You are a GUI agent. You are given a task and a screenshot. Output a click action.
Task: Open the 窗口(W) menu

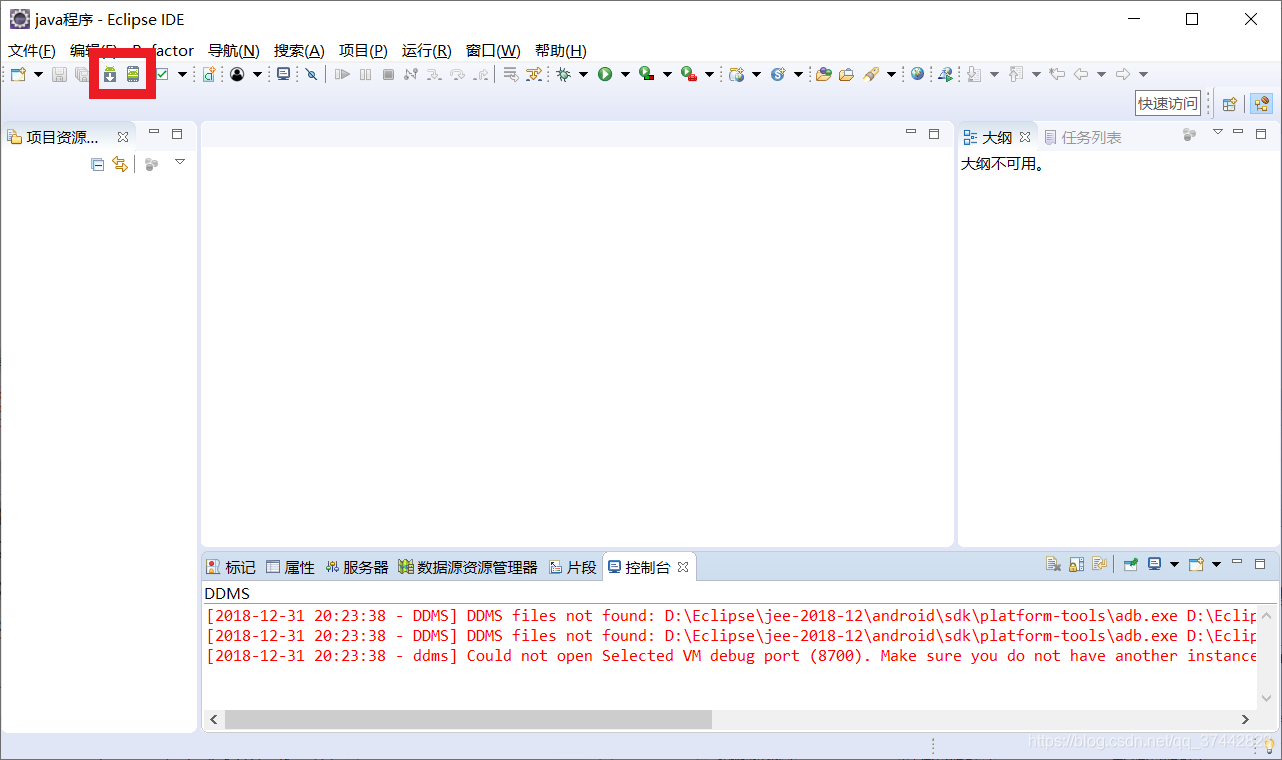pyautogui.click(x=493, y=51)
